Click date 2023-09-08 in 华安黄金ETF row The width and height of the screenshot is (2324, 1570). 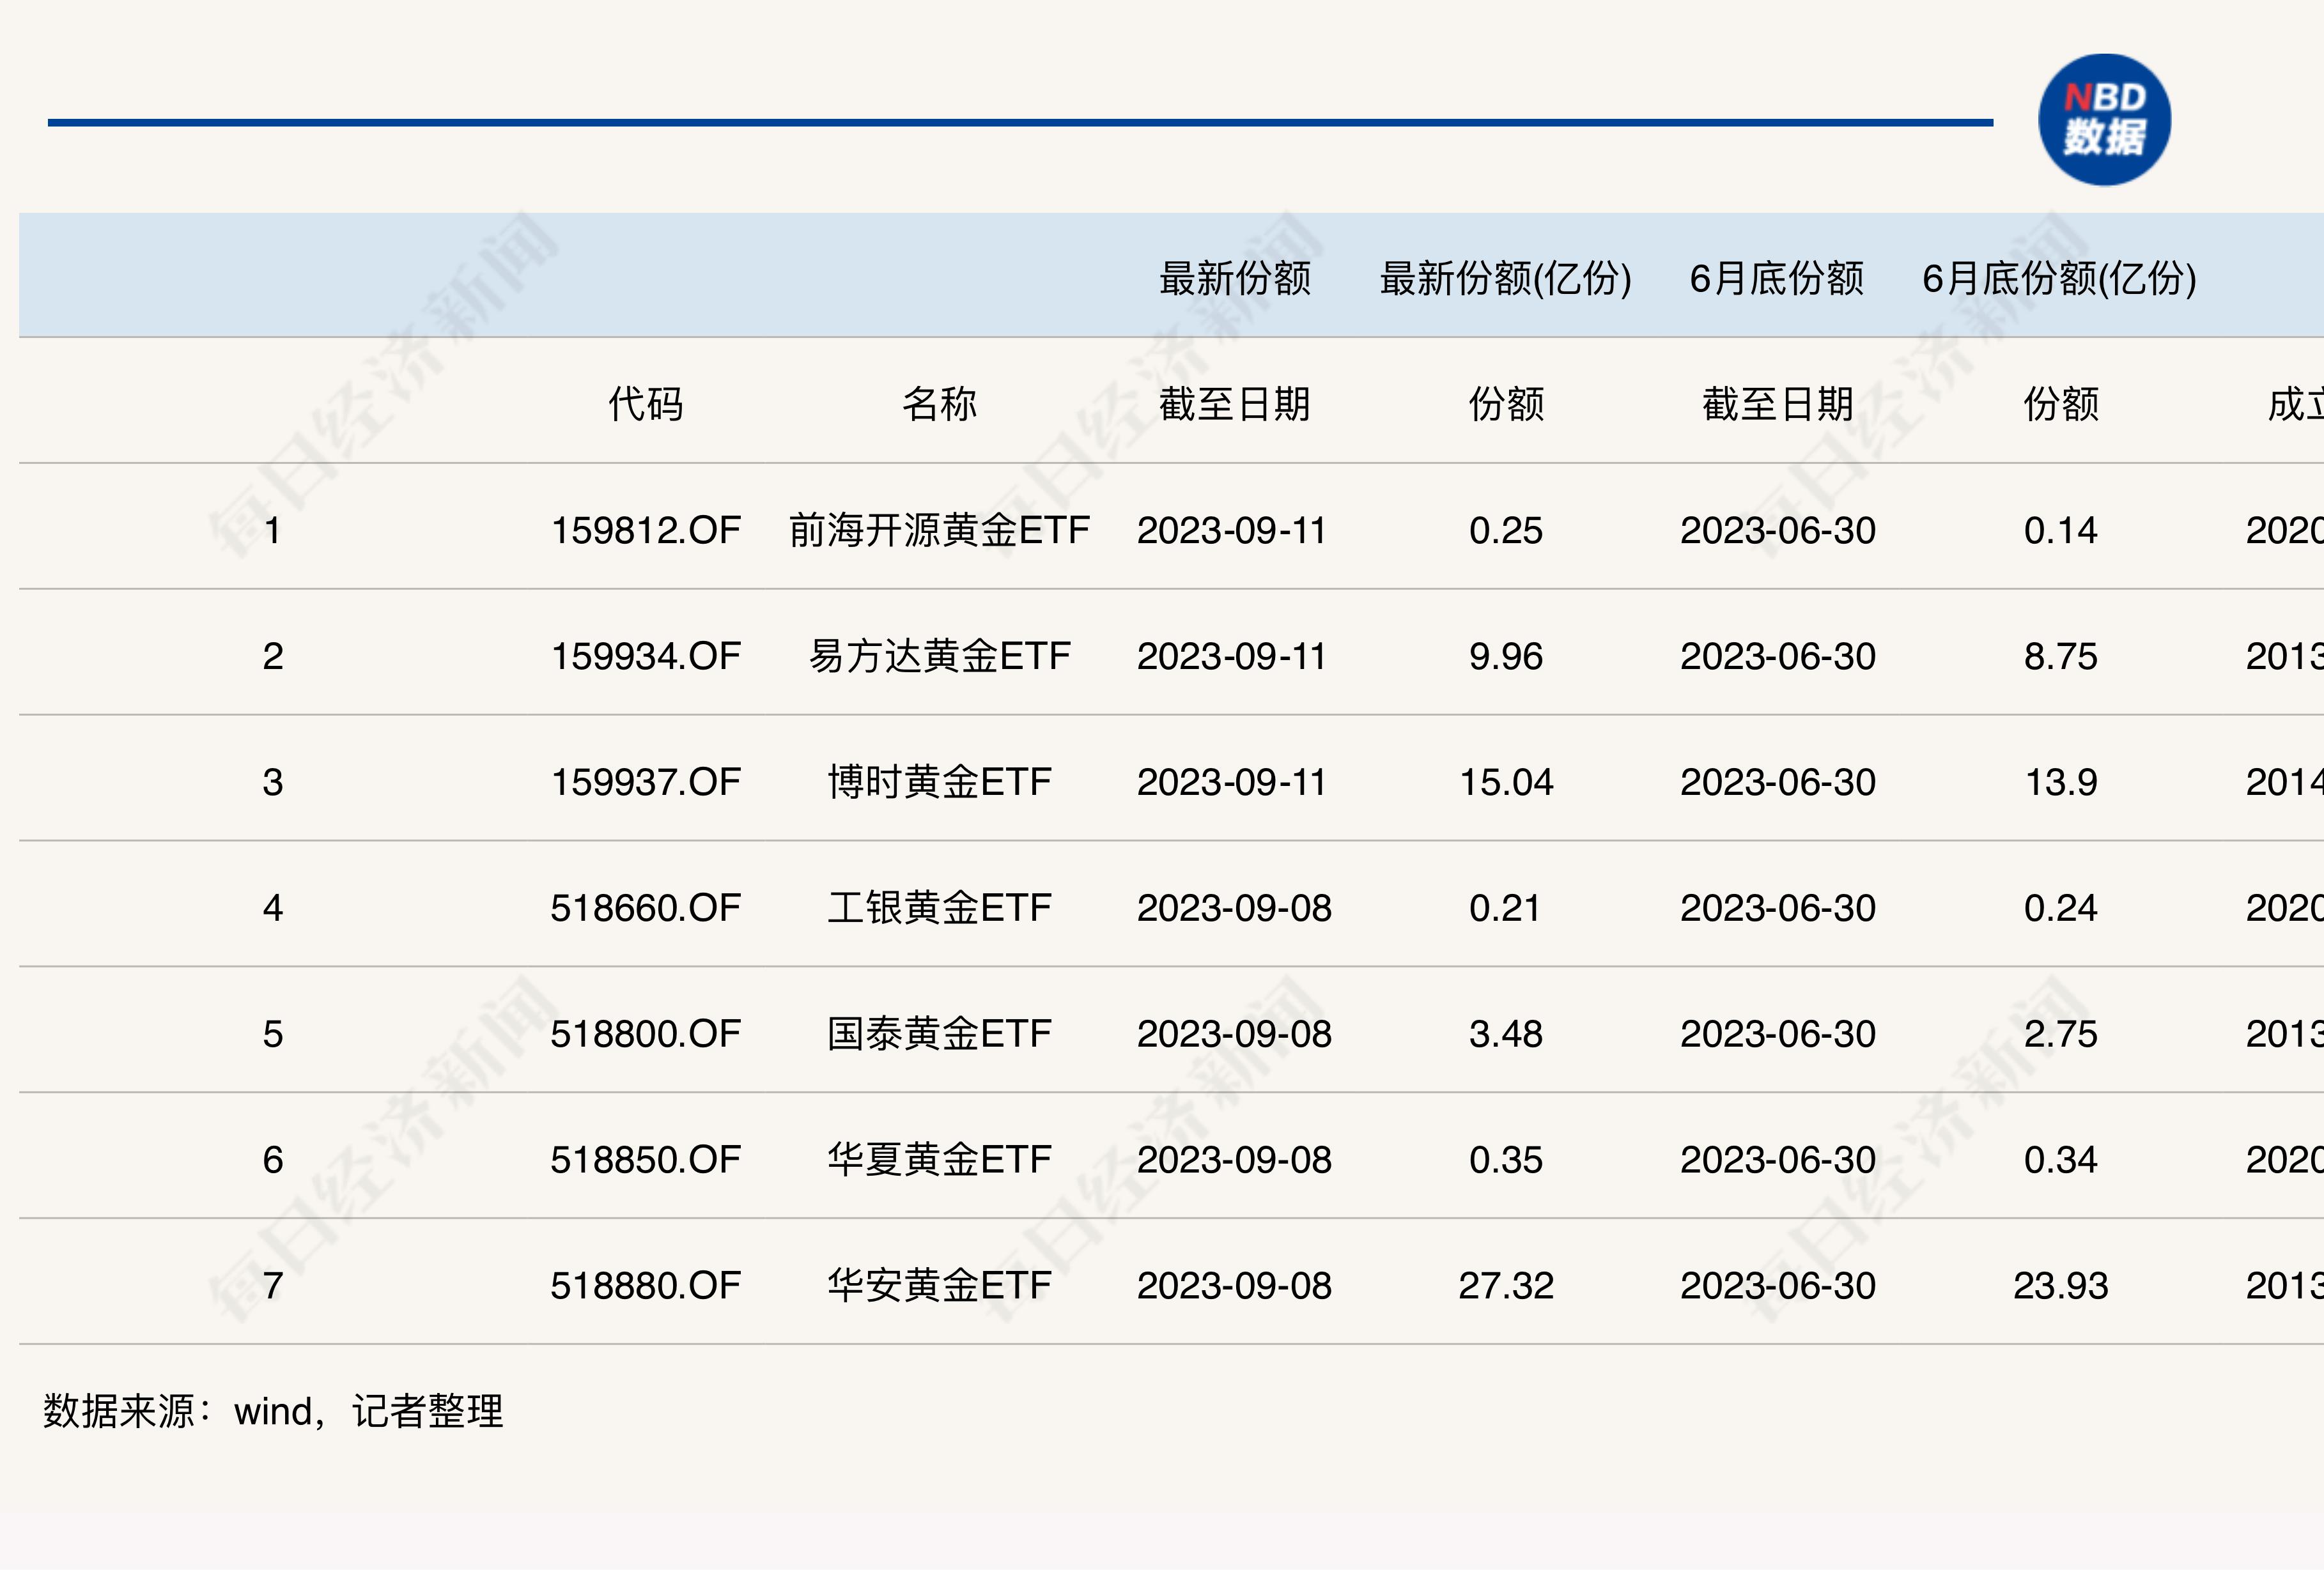tap(1234, 1286)
